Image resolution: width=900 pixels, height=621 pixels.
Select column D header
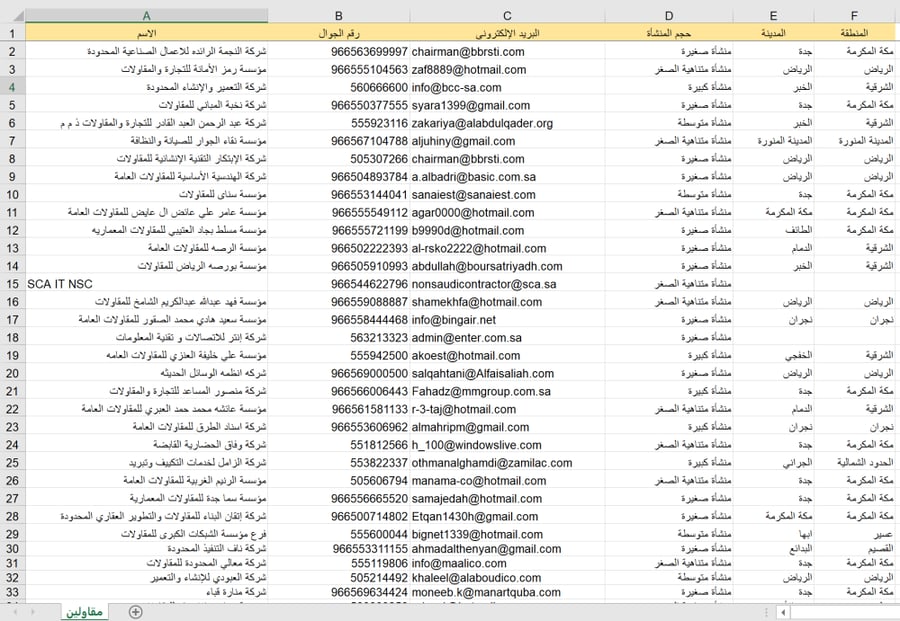point(669,16)
